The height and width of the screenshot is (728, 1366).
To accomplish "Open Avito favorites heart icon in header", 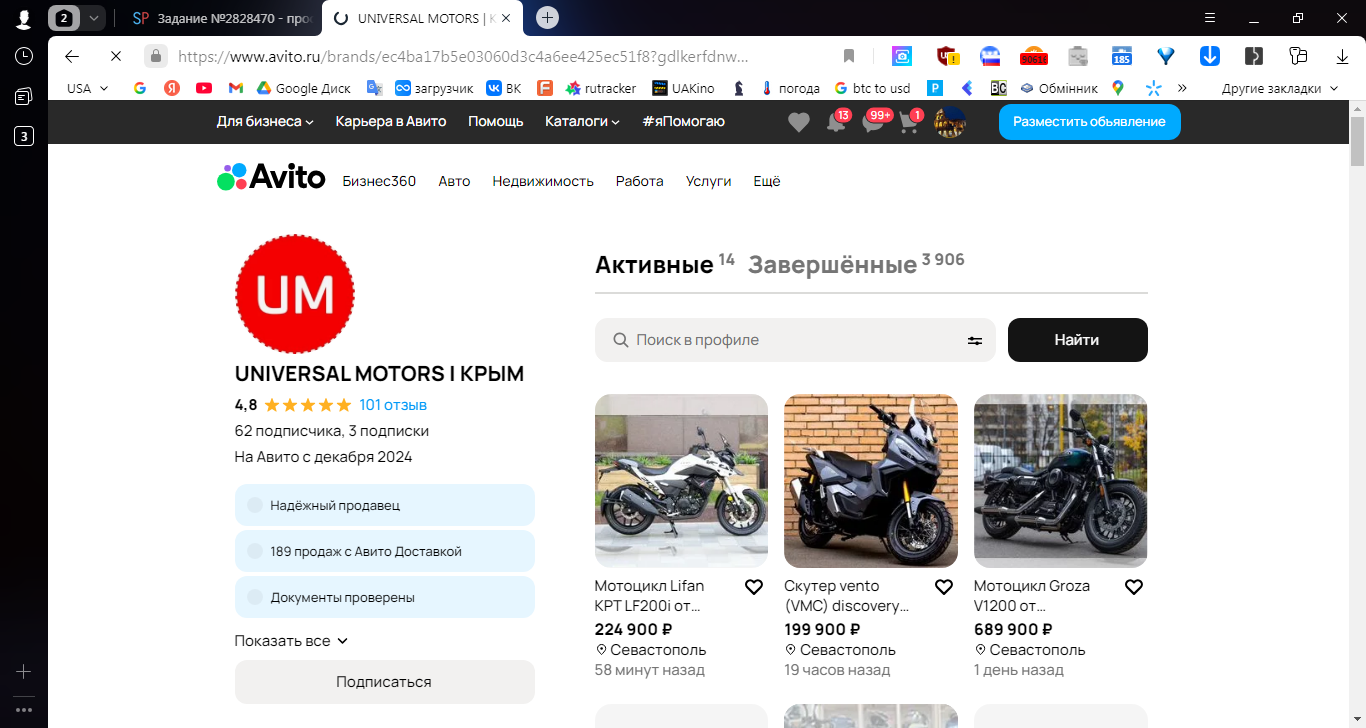I will [x=798, y=122].
